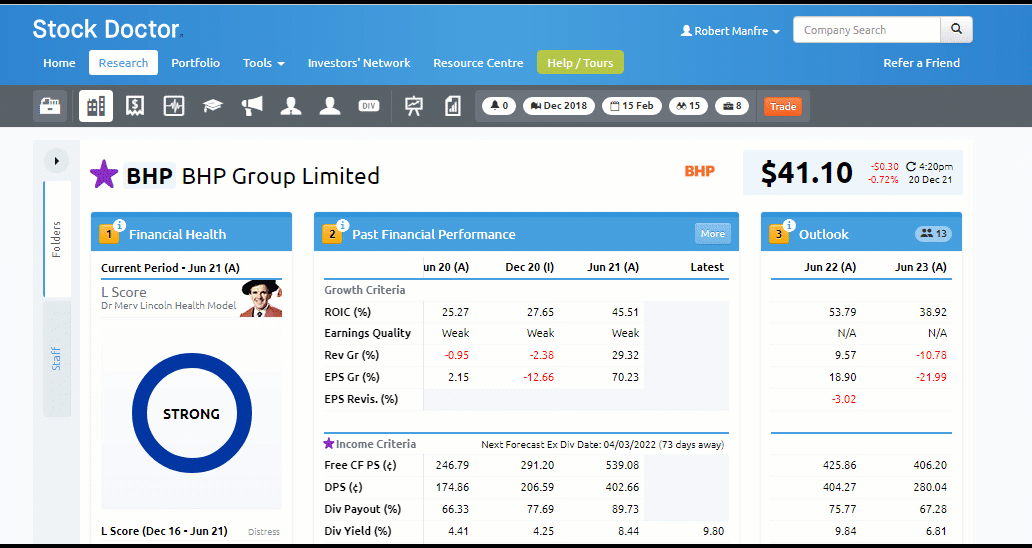Click the $41.10 share price
This screenshot has width=1032, height=548.
coord(806,173)
